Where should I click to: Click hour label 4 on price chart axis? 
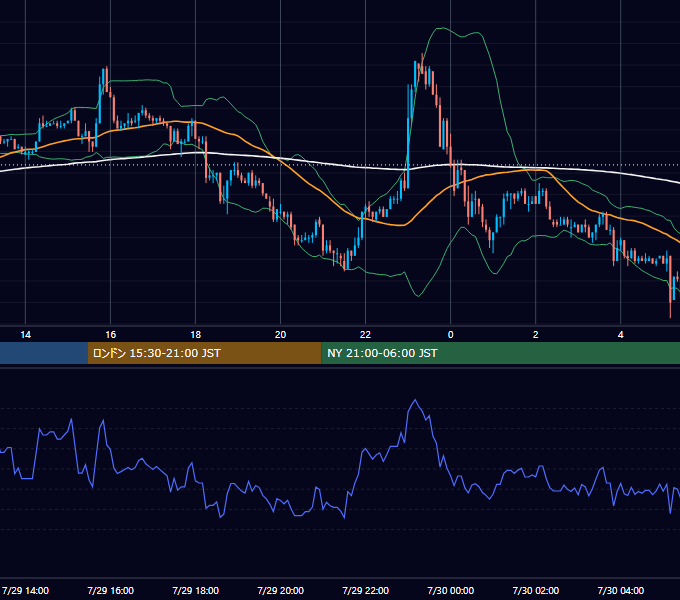coord(621,335)
